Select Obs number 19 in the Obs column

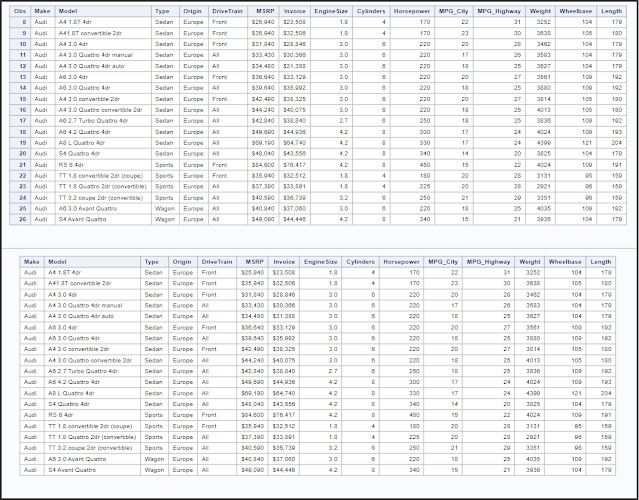23,143
